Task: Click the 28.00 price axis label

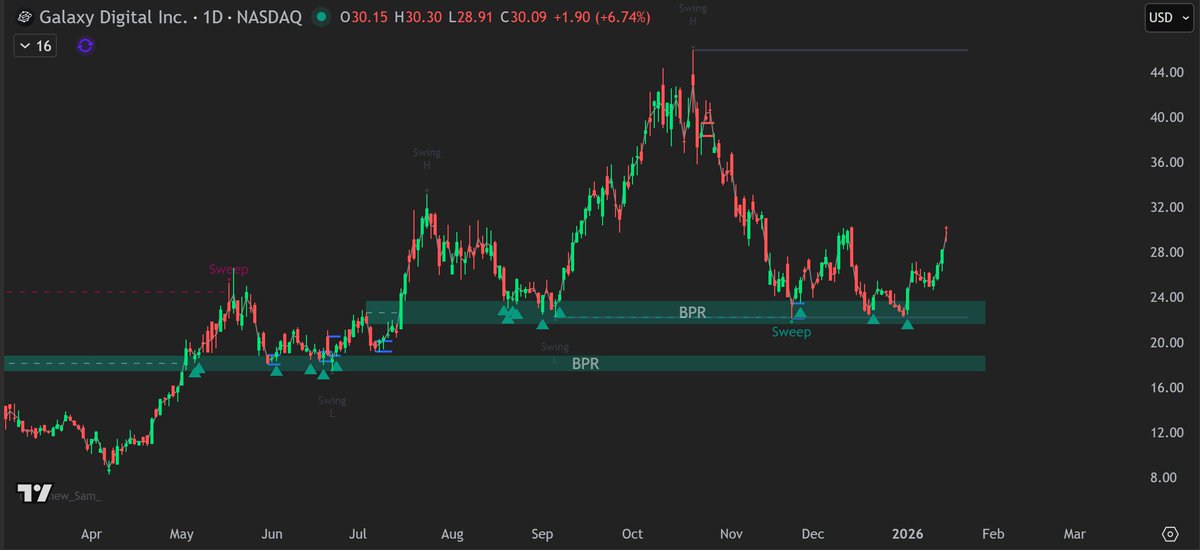Action: tap(1165, 252)
